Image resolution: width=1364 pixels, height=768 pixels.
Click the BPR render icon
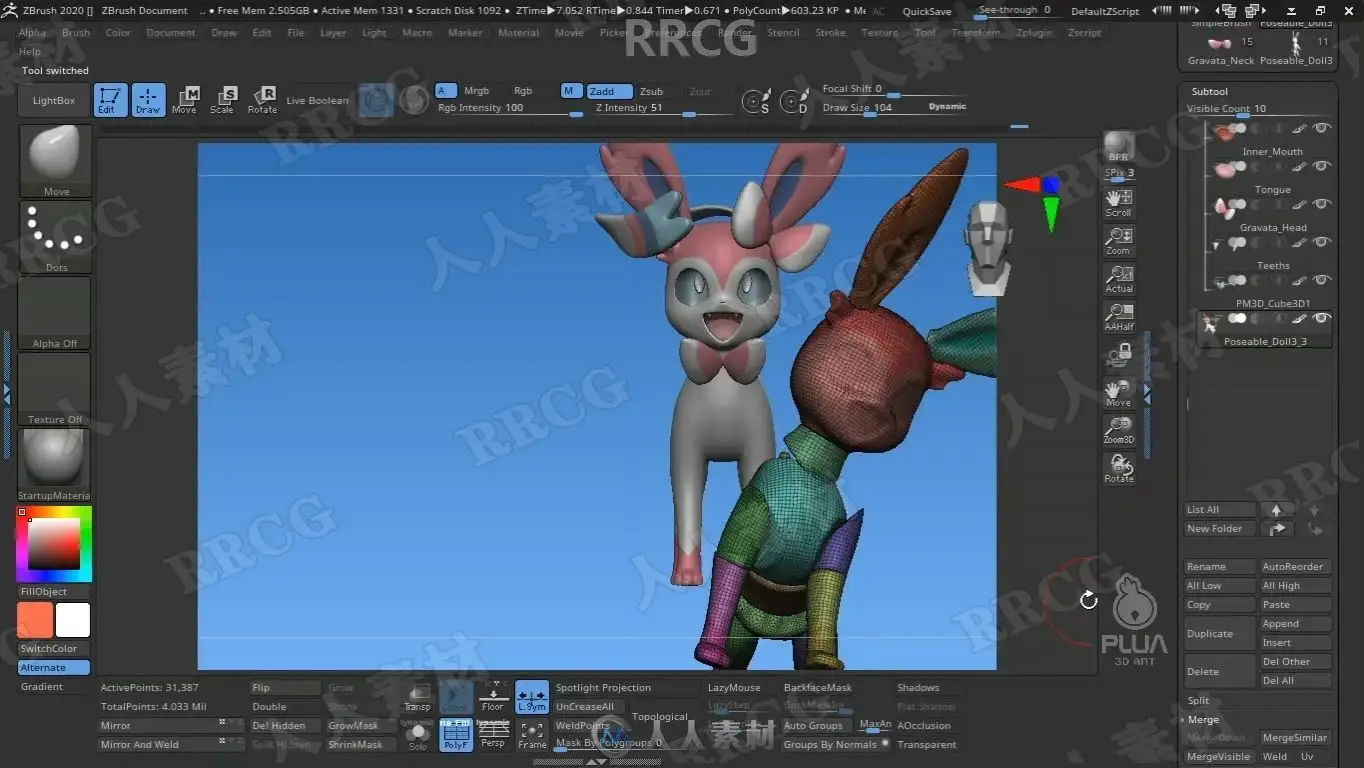click(1119, 148)
